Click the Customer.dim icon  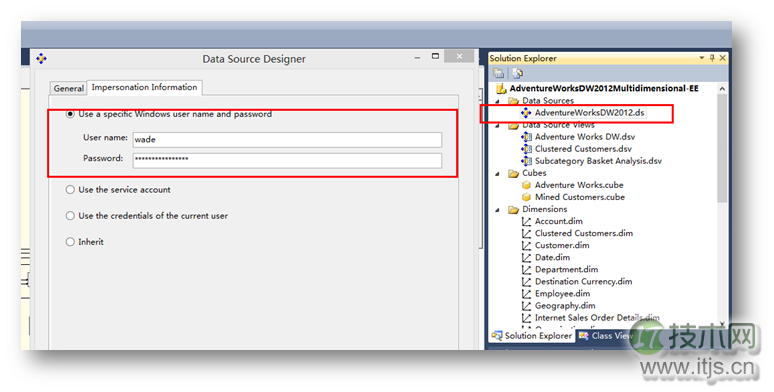click(526, 245)
